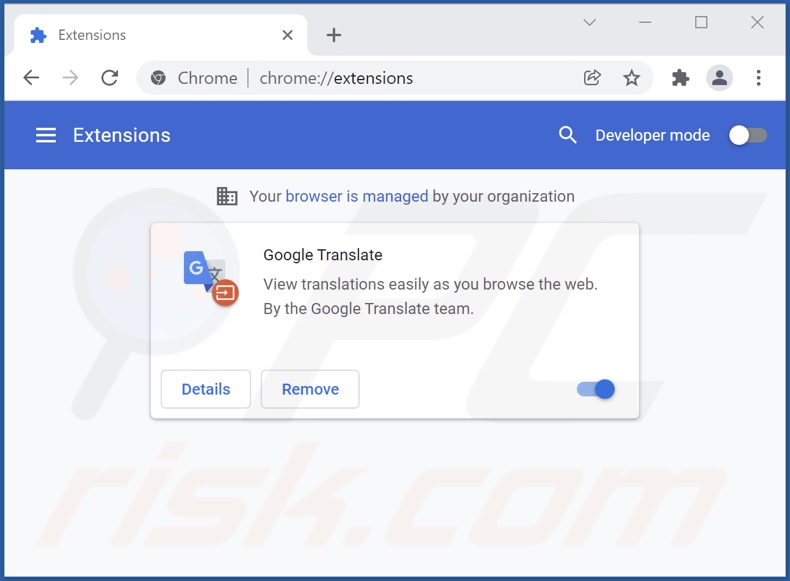Click the share page icon
The image size is (790, 581).
coord(592,78)
